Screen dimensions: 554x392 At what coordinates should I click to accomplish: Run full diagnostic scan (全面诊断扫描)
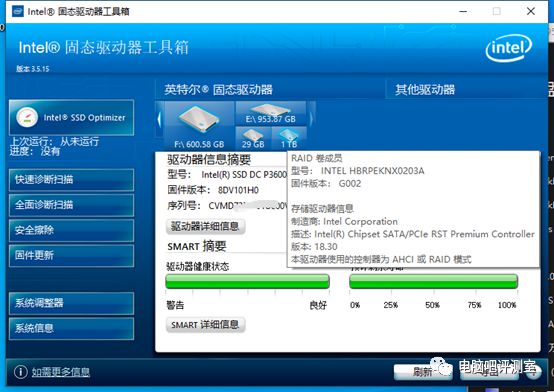point(71,205)
